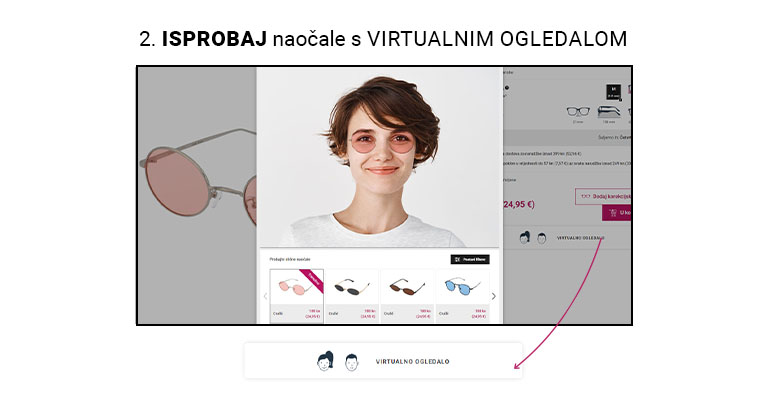Click small VIRTUALNO OGLEDALO link in product panel

click(x=580, y=238)
